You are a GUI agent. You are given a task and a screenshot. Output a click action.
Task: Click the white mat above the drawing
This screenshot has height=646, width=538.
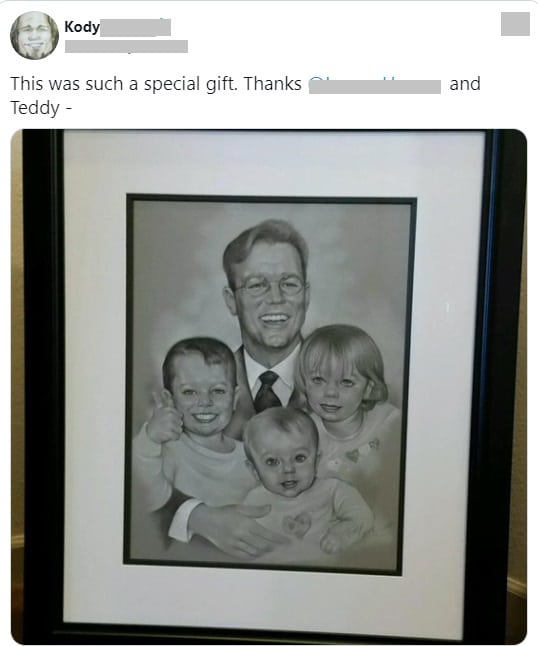pyautogui.click(x=272, y=163)
